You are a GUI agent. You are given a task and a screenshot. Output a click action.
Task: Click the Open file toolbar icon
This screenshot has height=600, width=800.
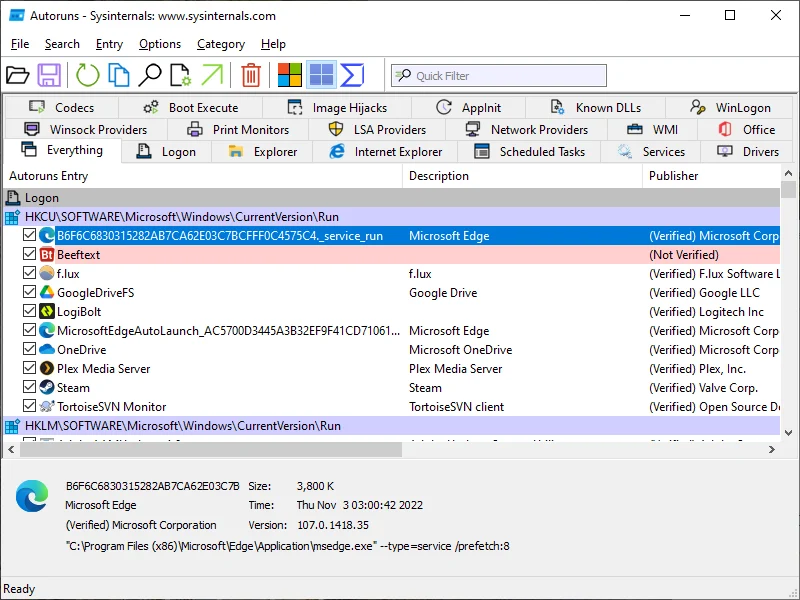point(20,75)
